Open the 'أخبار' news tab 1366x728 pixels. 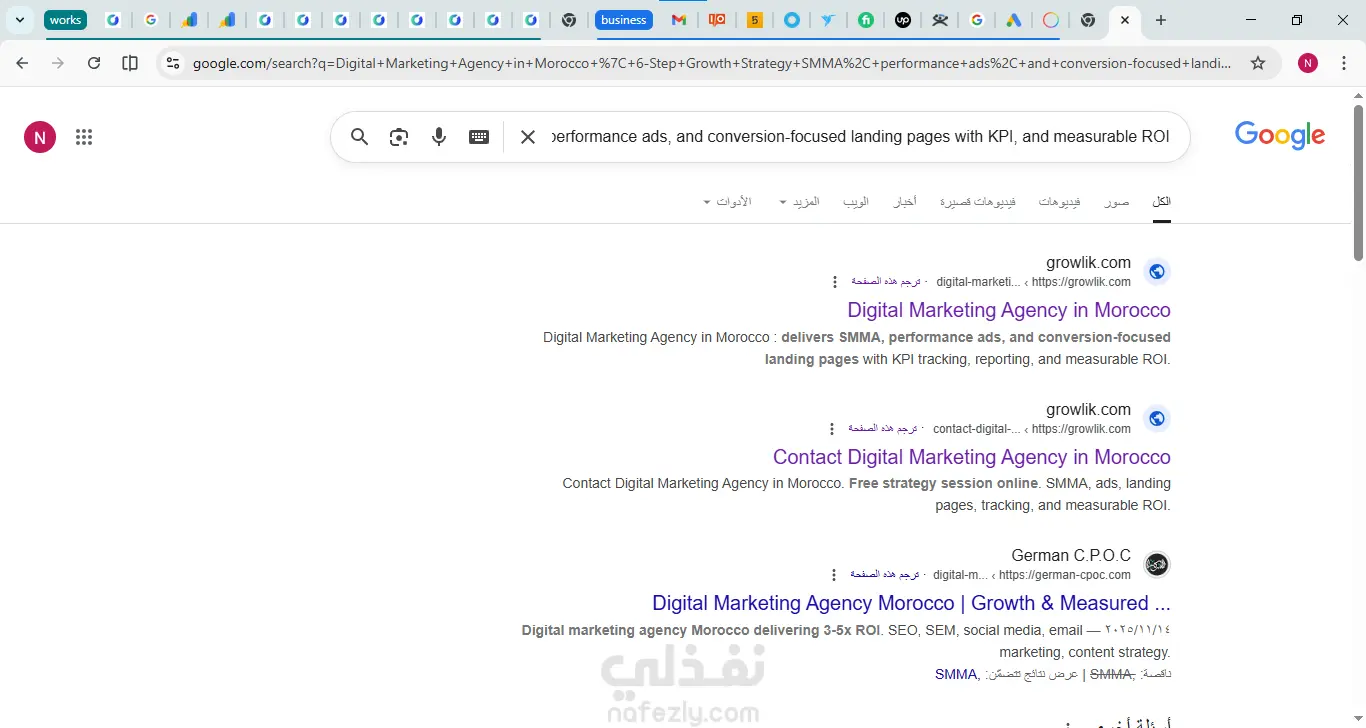(905, 202)
